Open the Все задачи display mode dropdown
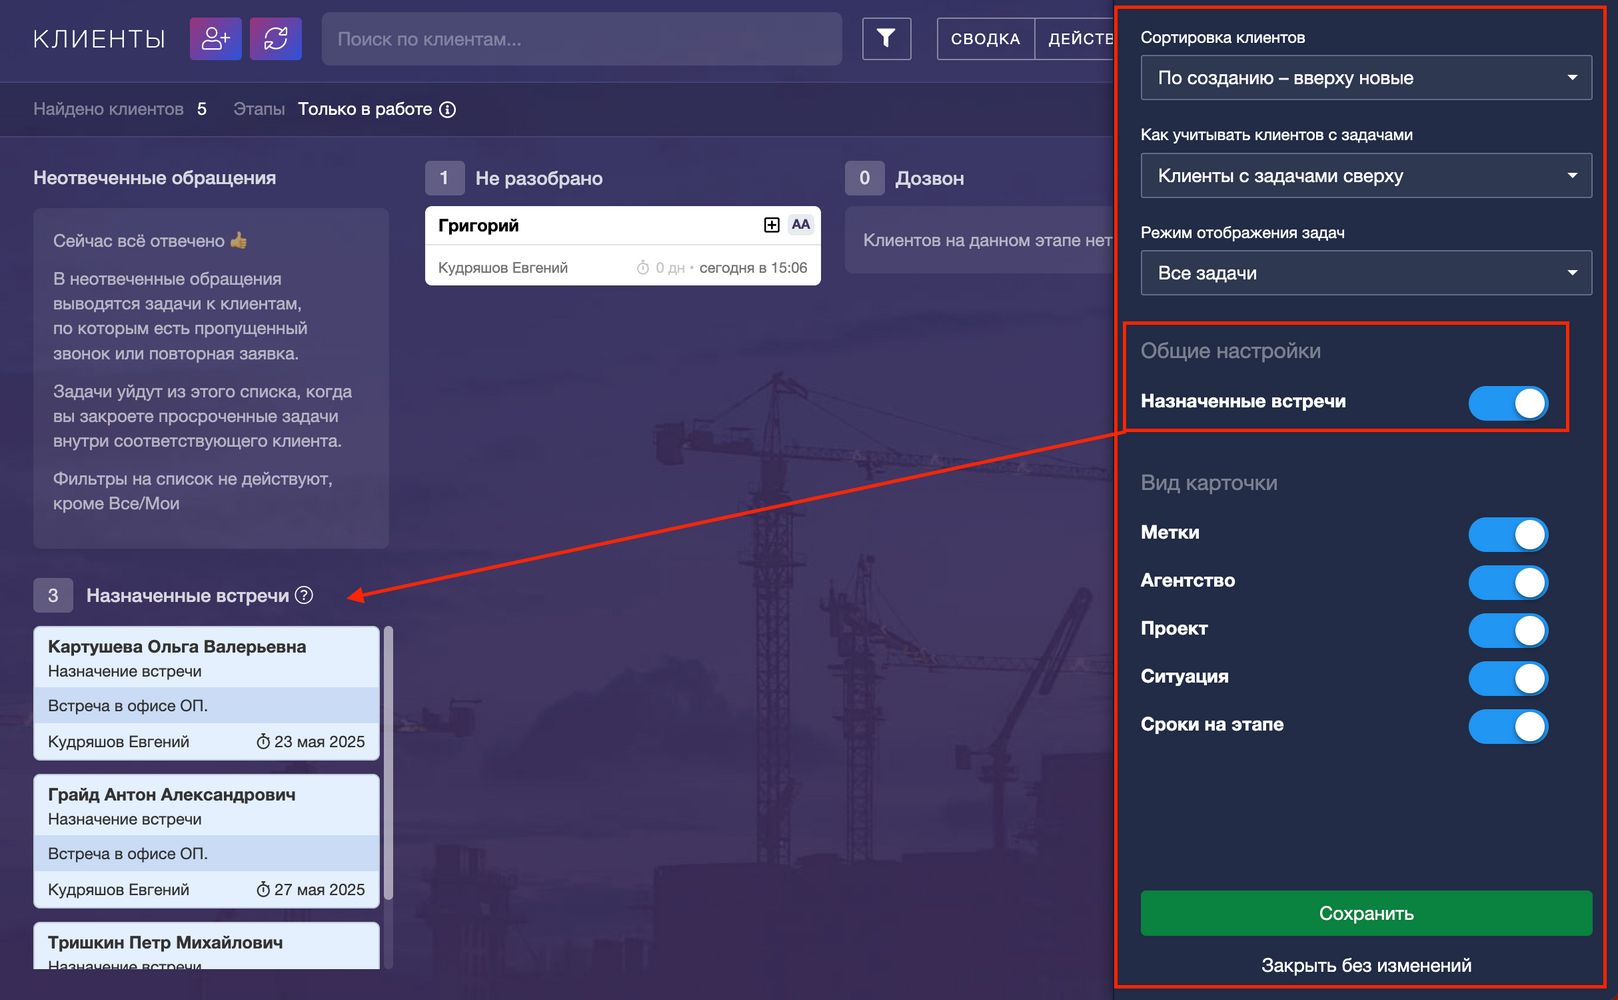 click(x=1366, y=273)
